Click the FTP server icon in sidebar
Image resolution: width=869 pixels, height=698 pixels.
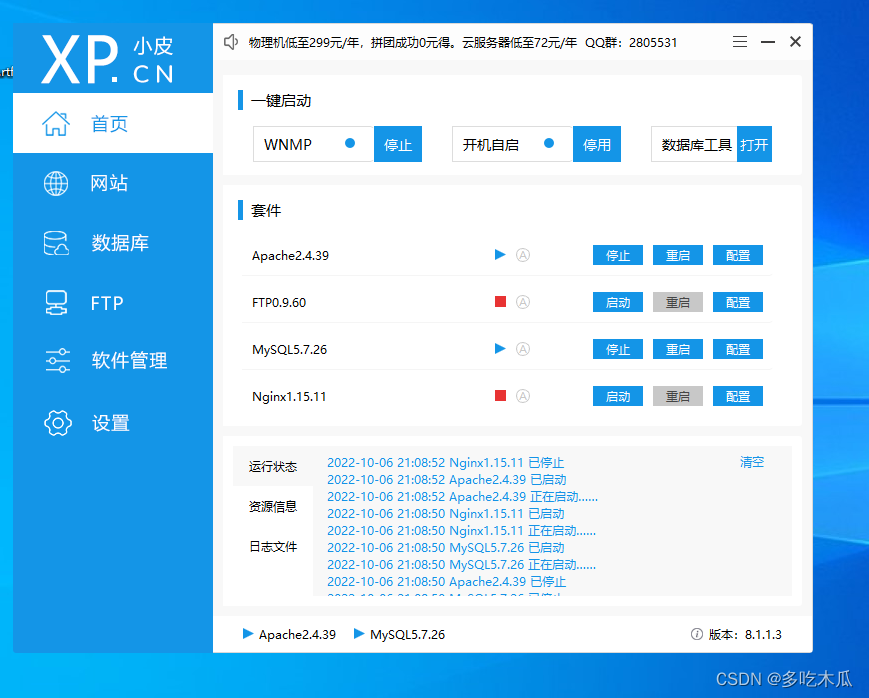pos(56,303)
